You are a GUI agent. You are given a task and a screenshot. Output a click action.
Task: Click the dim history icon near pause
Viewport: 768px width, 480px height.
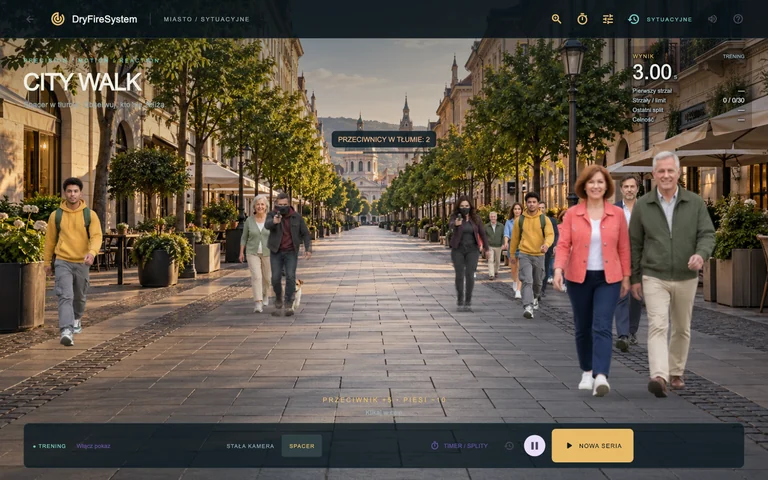[x=509, y=446]
